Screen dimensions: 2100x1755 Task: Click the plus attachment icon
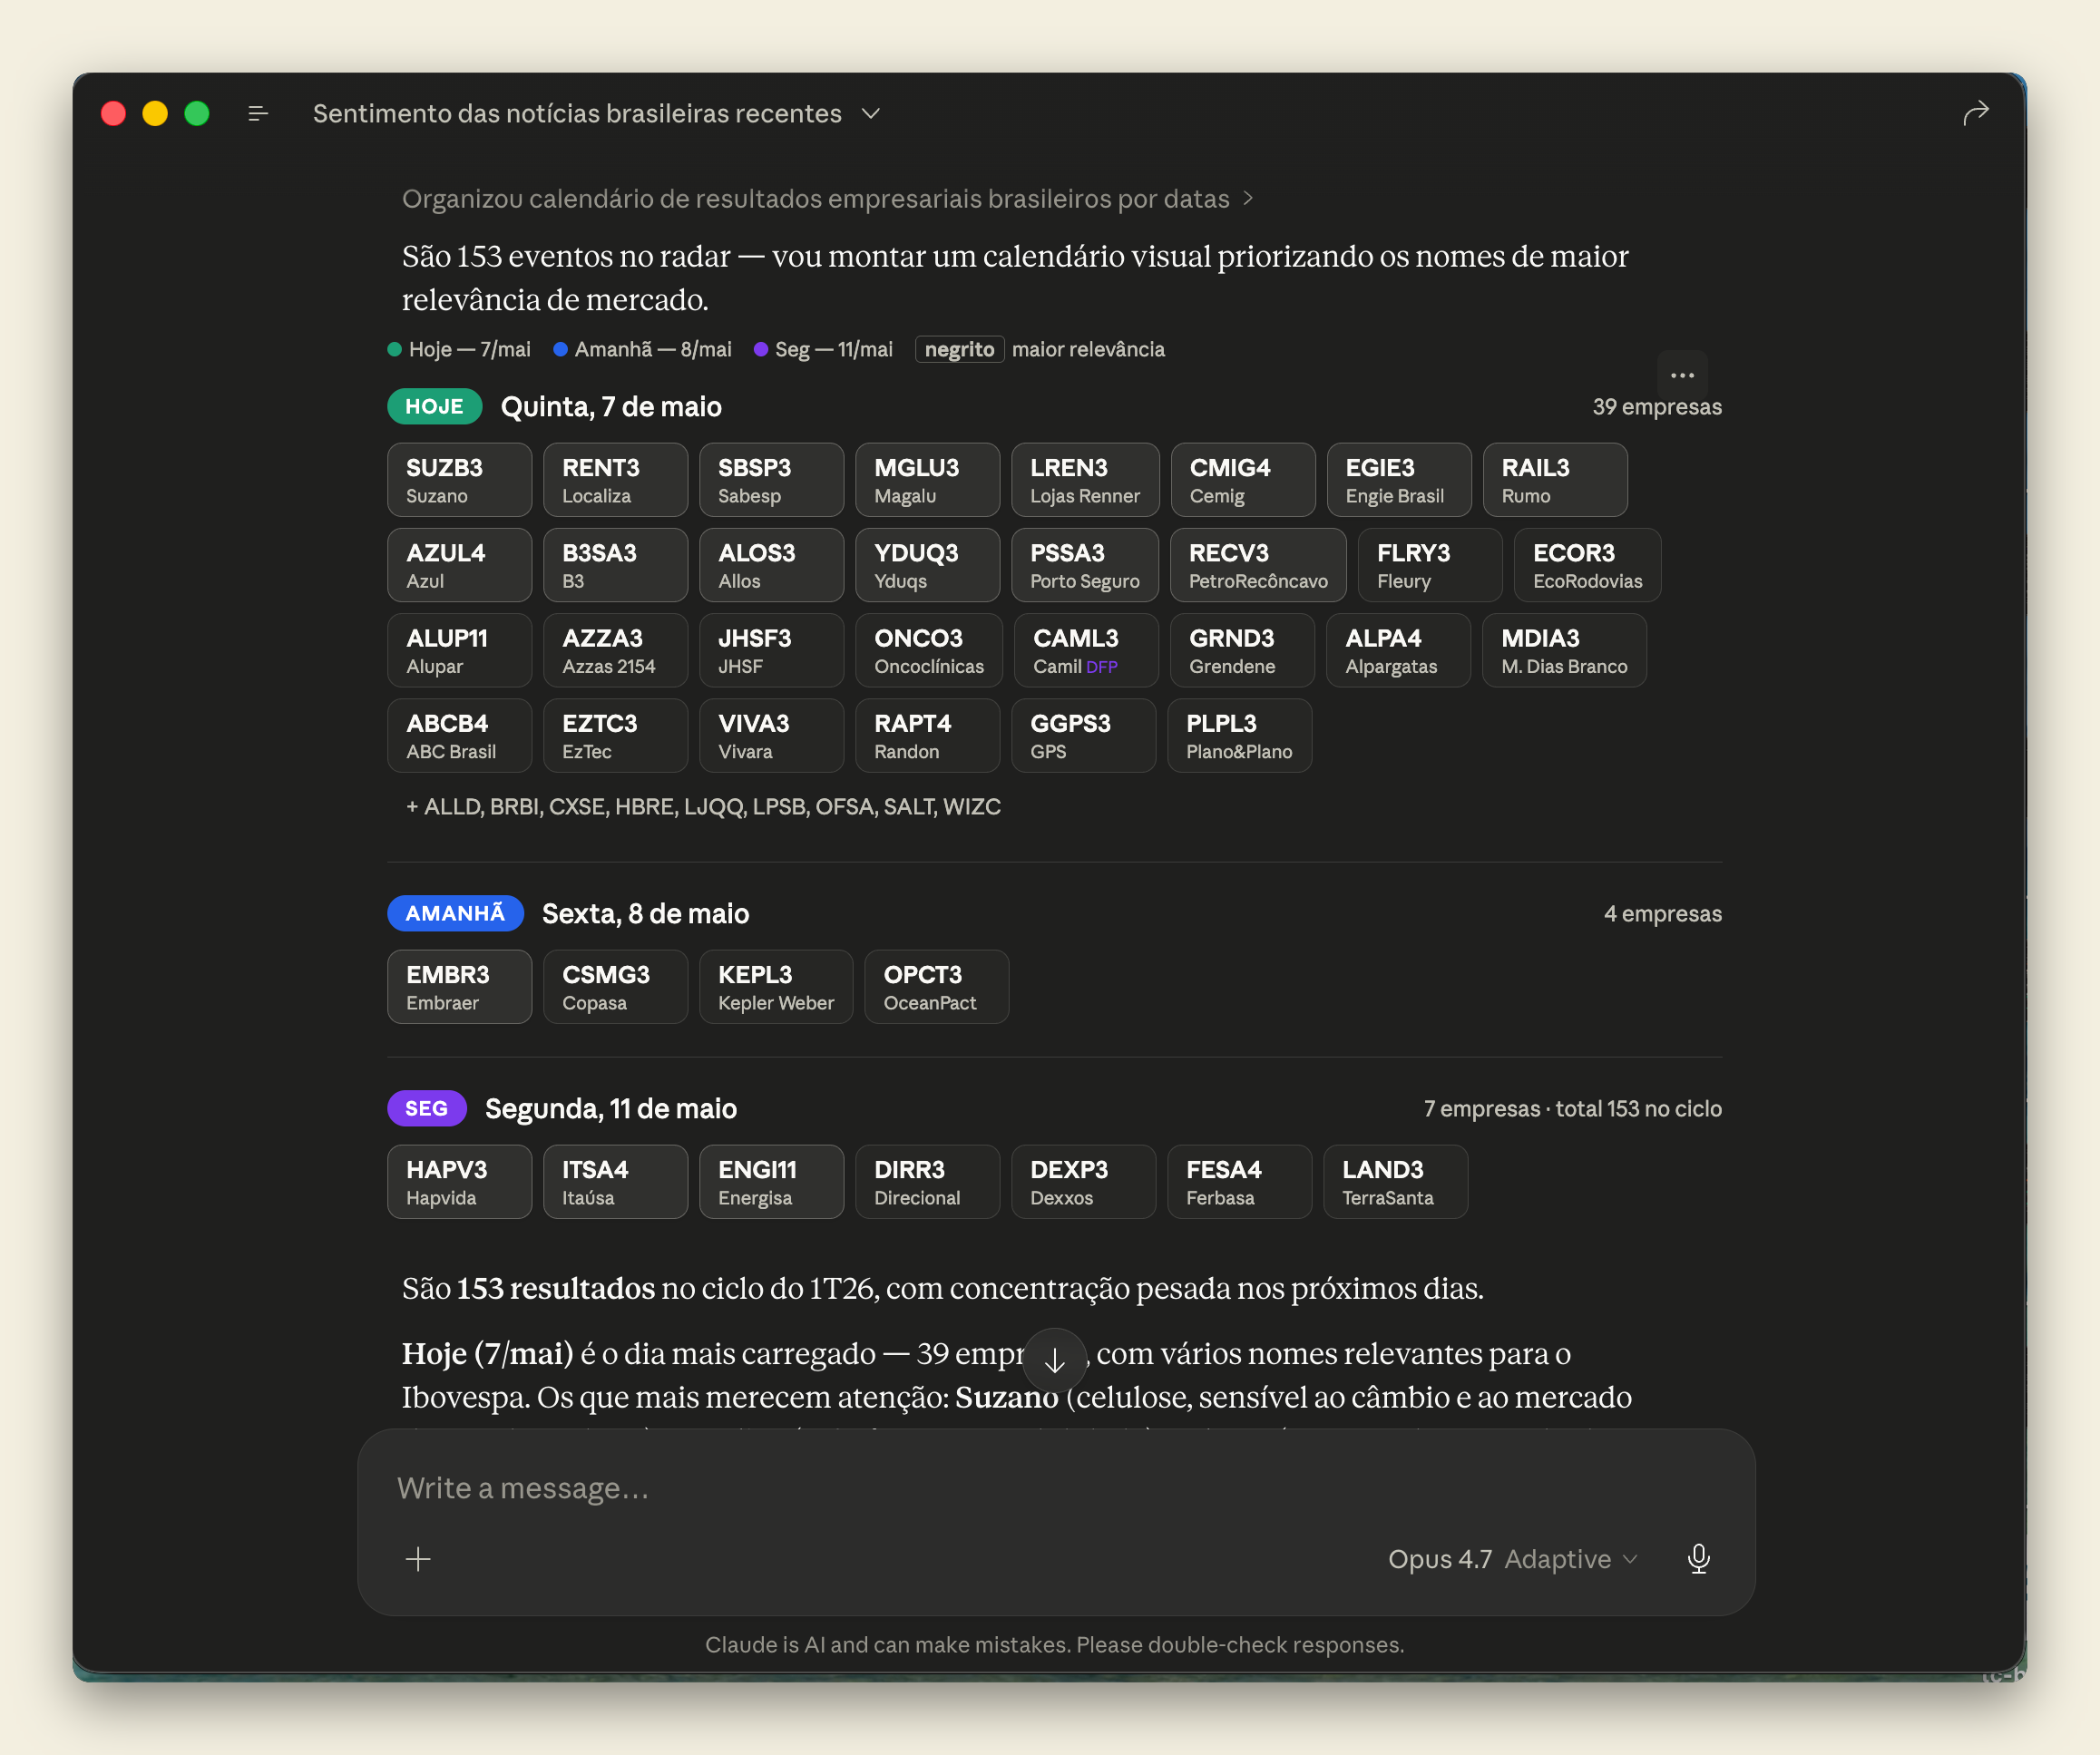[418, 1558]
